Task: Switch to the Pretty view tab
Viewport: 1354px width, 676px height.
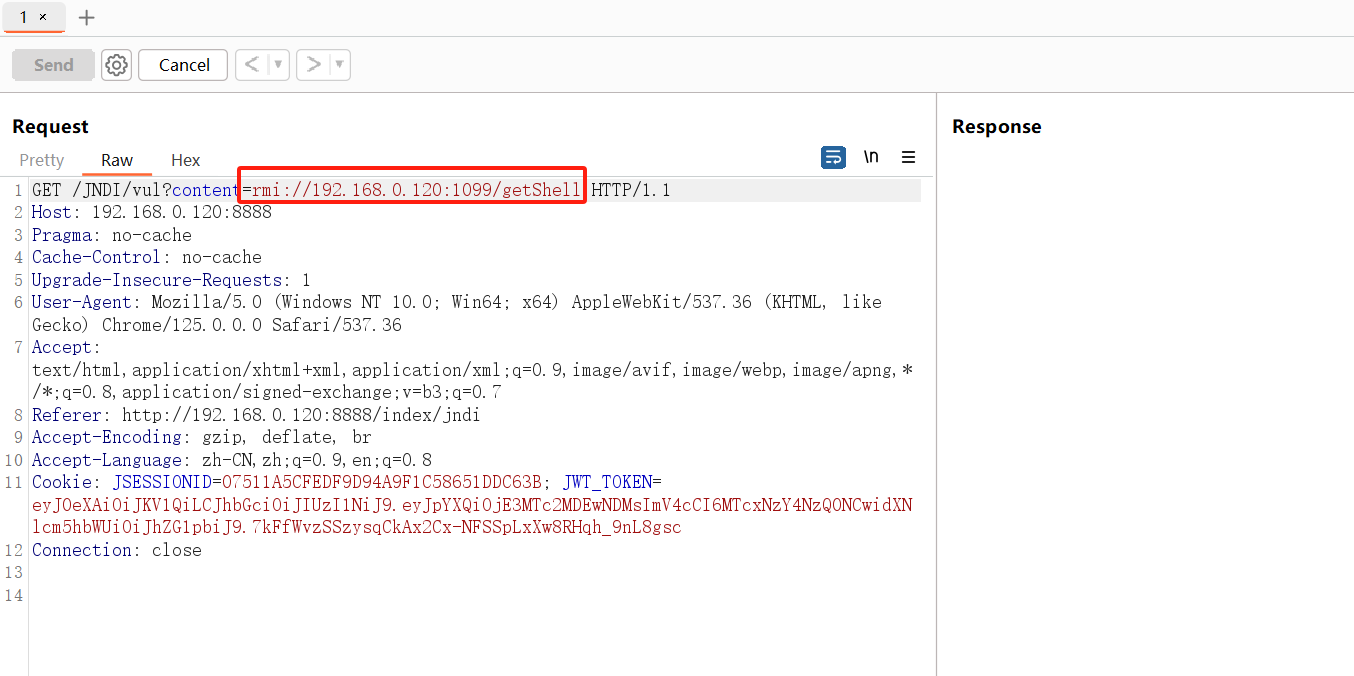Action: coord(42,160)
